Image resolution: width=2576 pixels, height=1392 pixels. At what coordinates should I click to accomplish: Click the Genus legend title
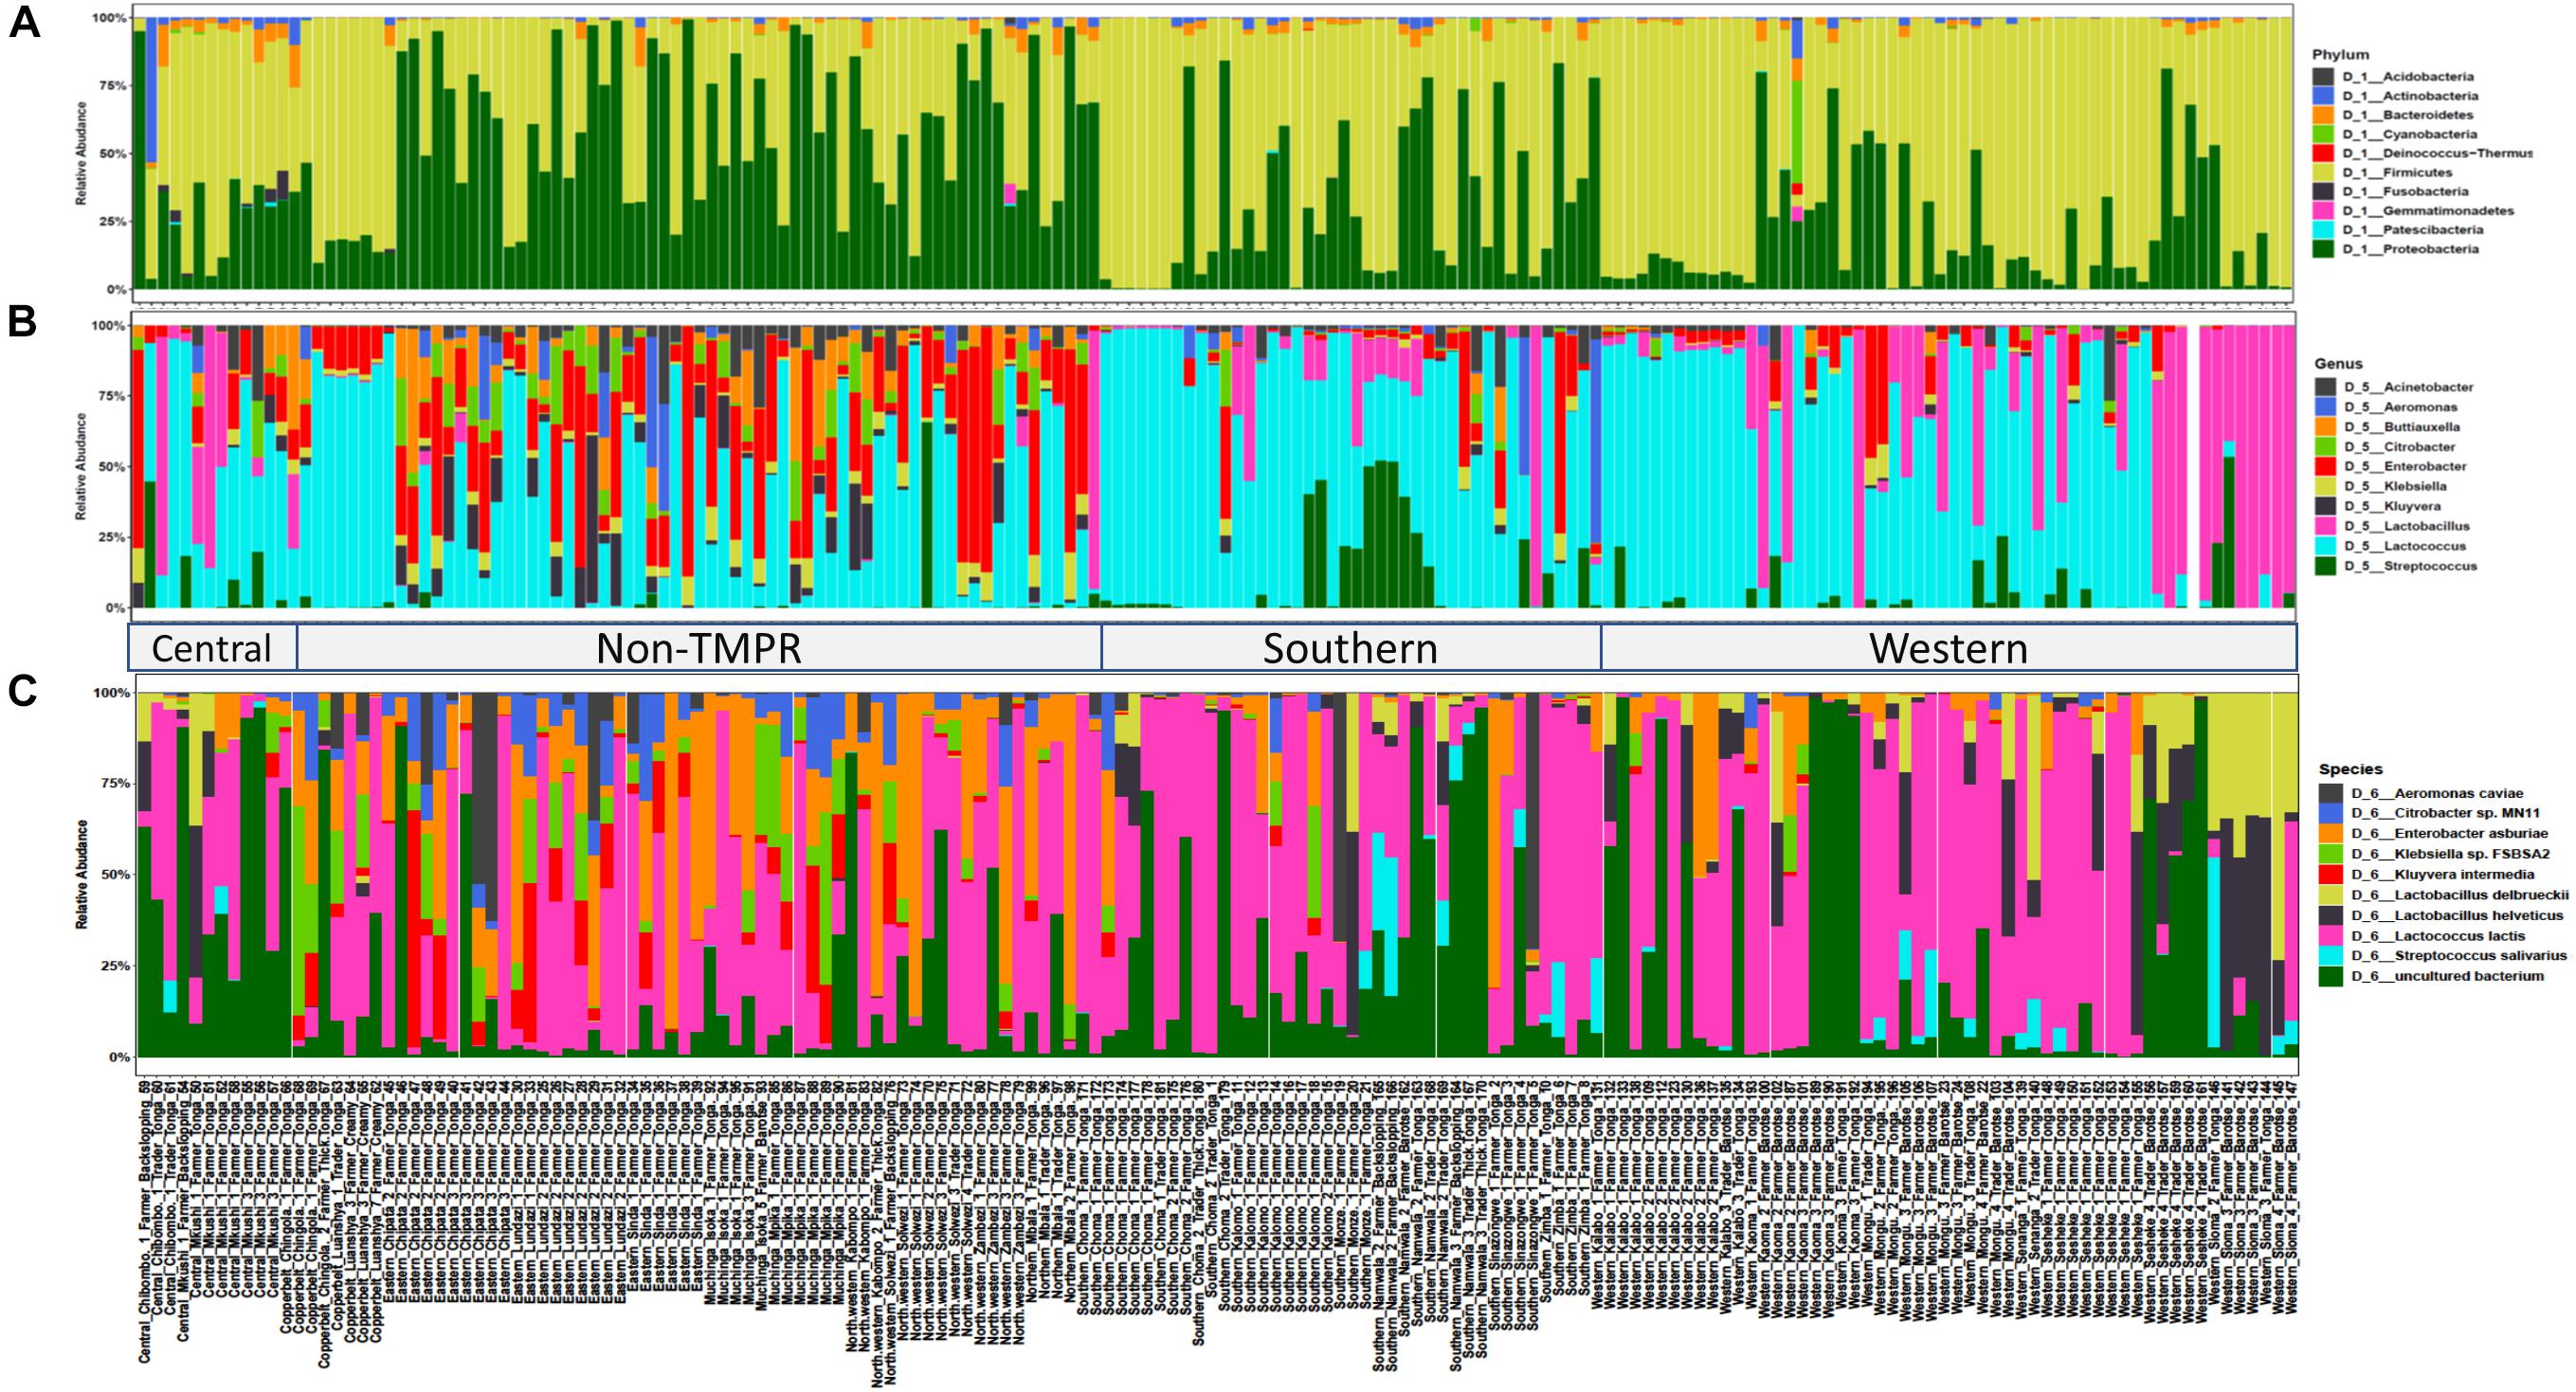[2337, 364]
